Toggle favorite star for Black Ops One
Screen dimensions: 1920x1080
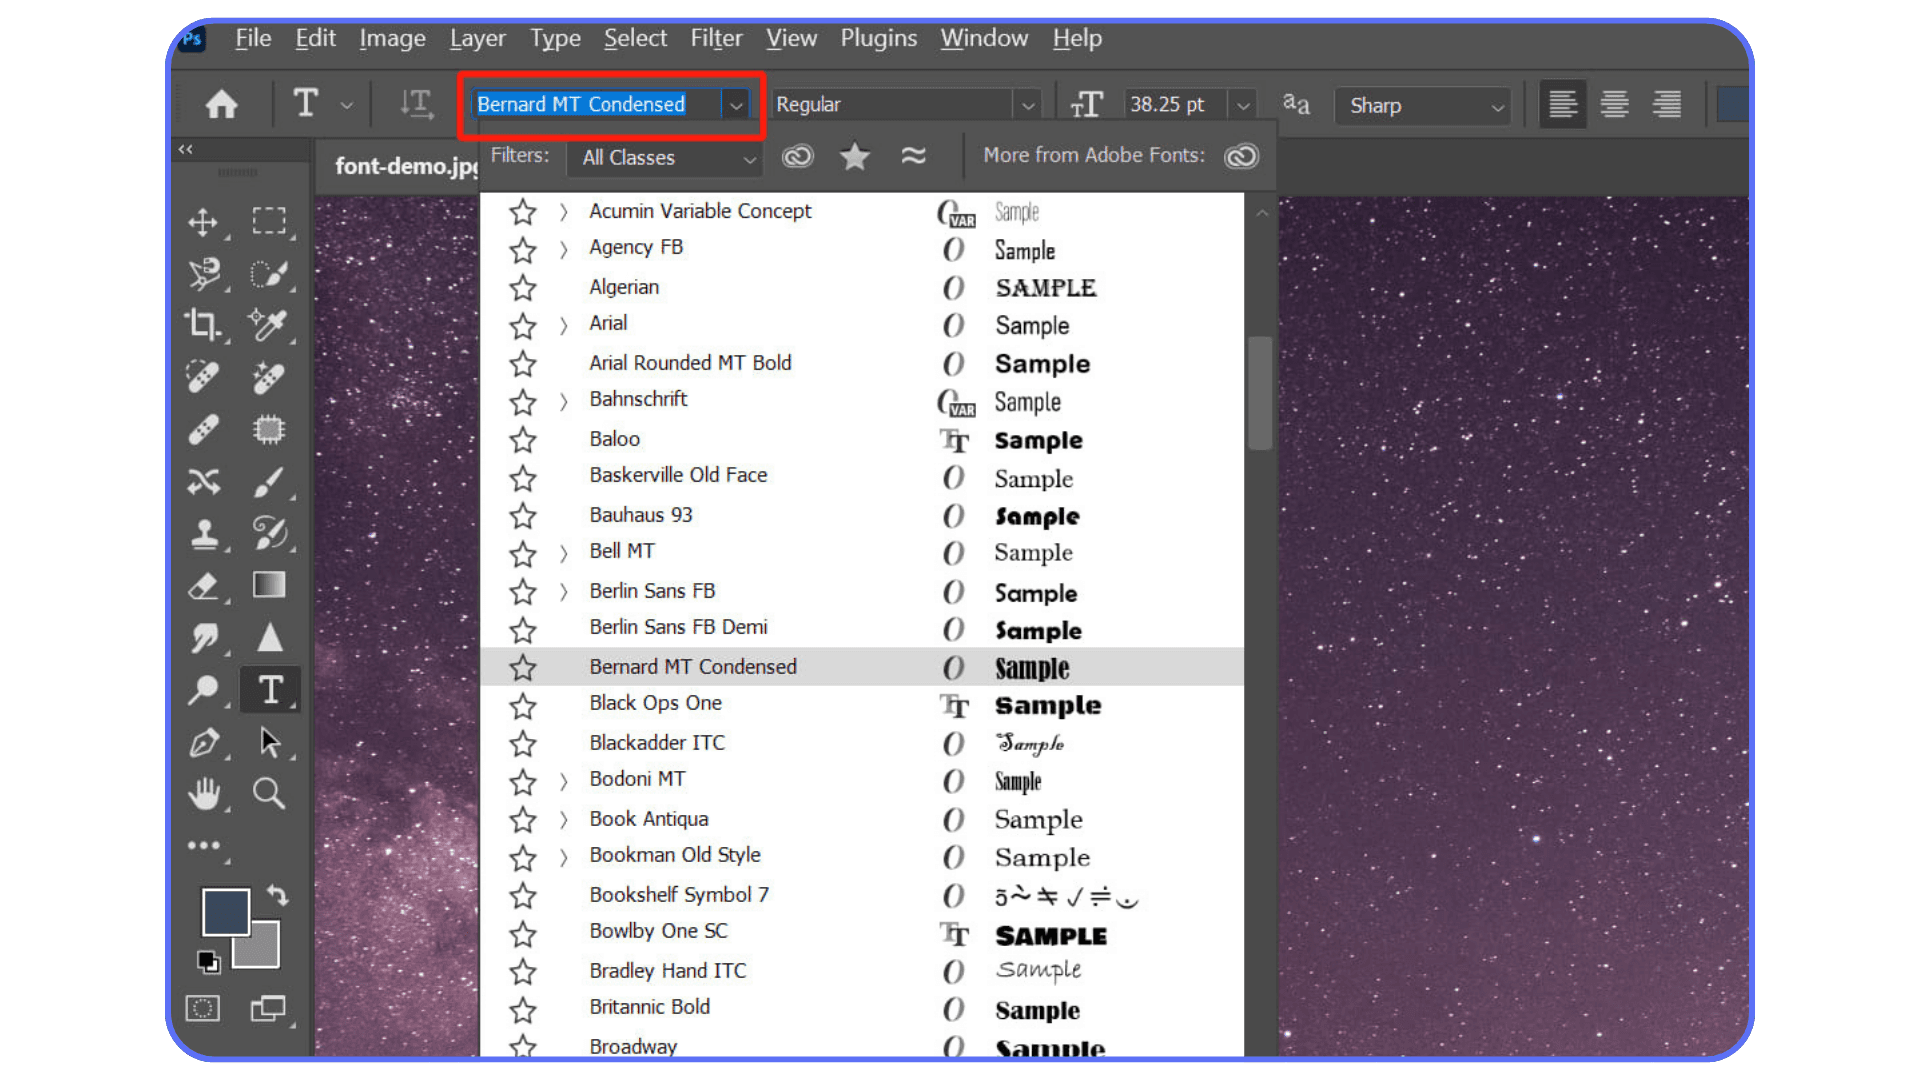click(x=522, y=706)
